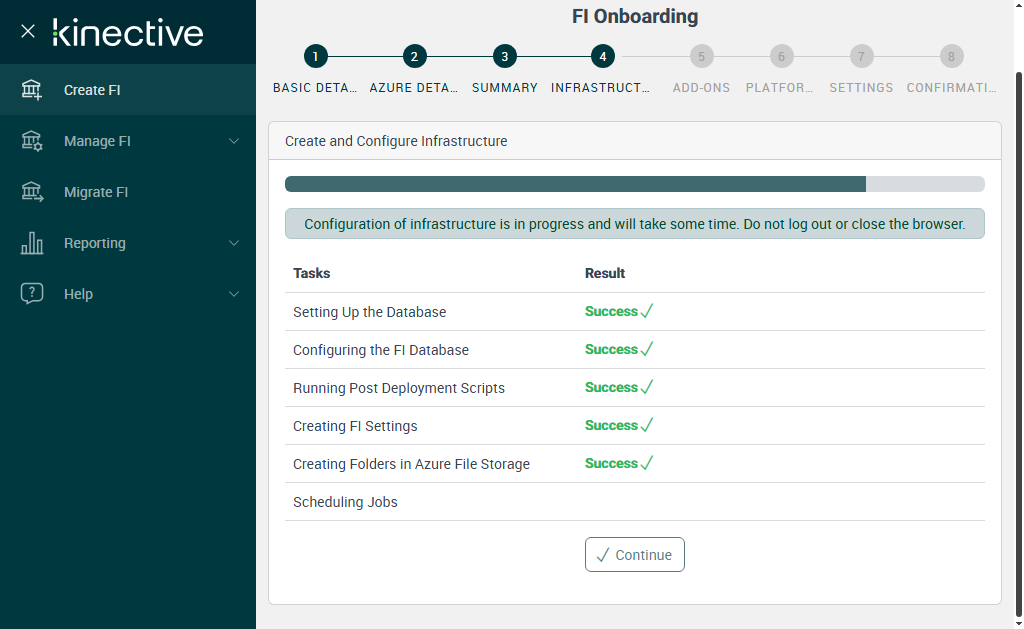1024x629 pixels.
Task: Click checkmark beside Creating FI Settings
Action: tap(647, 425)
